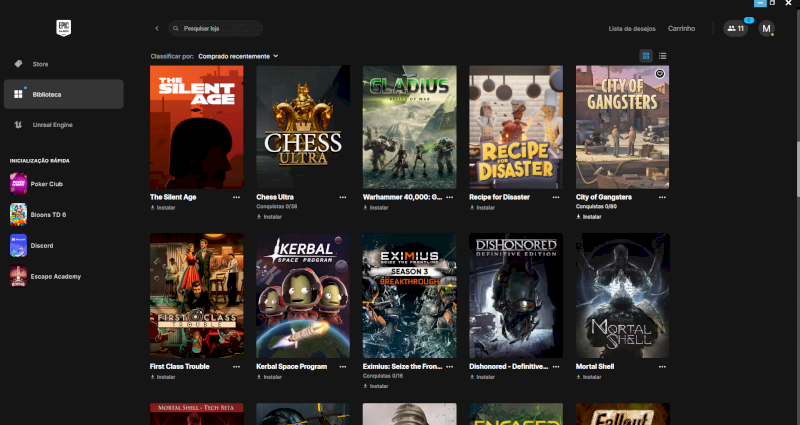Viewport: 800px width, 425px height.
Task: Install Eximius Seize the Frontline
Action: pyautogui.click(x=376, y=386)
